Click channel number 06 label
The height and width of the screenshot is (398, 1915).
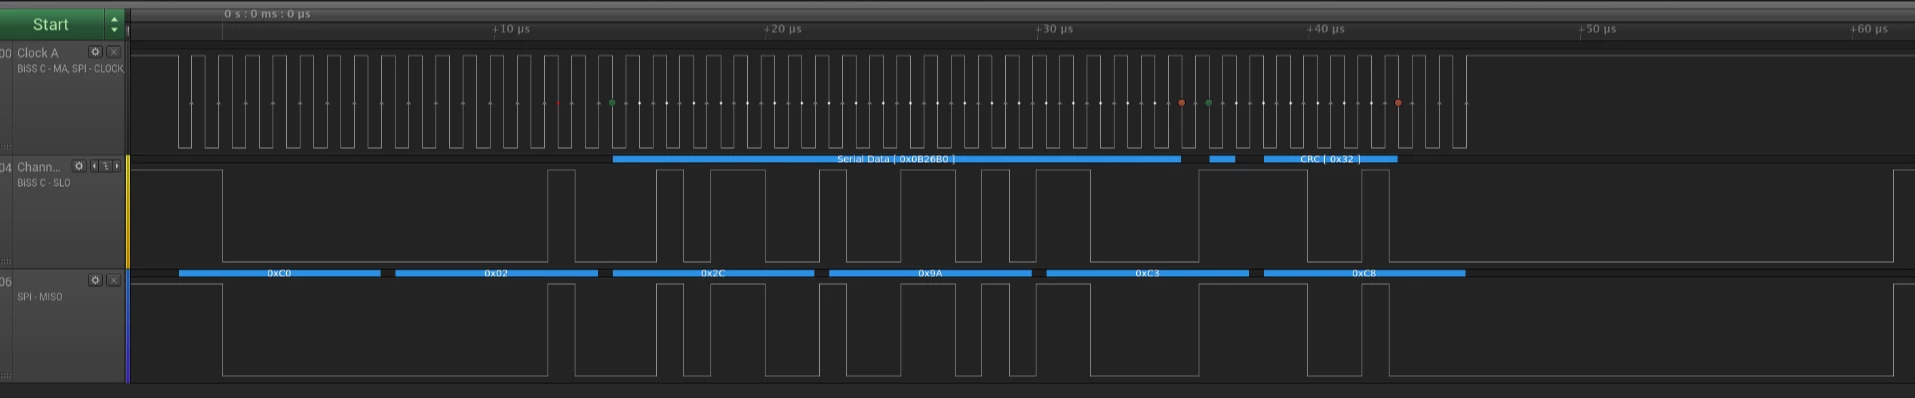[x=6, y=282]
